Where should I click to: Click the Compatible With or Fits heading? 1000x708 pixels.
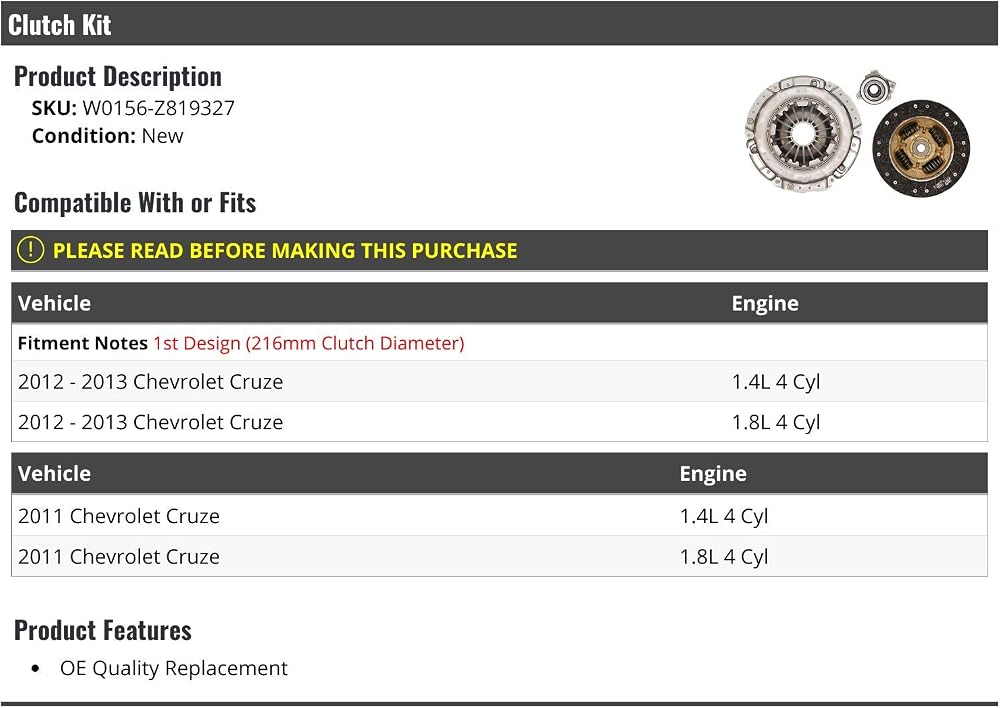click(x=135, y=203)
